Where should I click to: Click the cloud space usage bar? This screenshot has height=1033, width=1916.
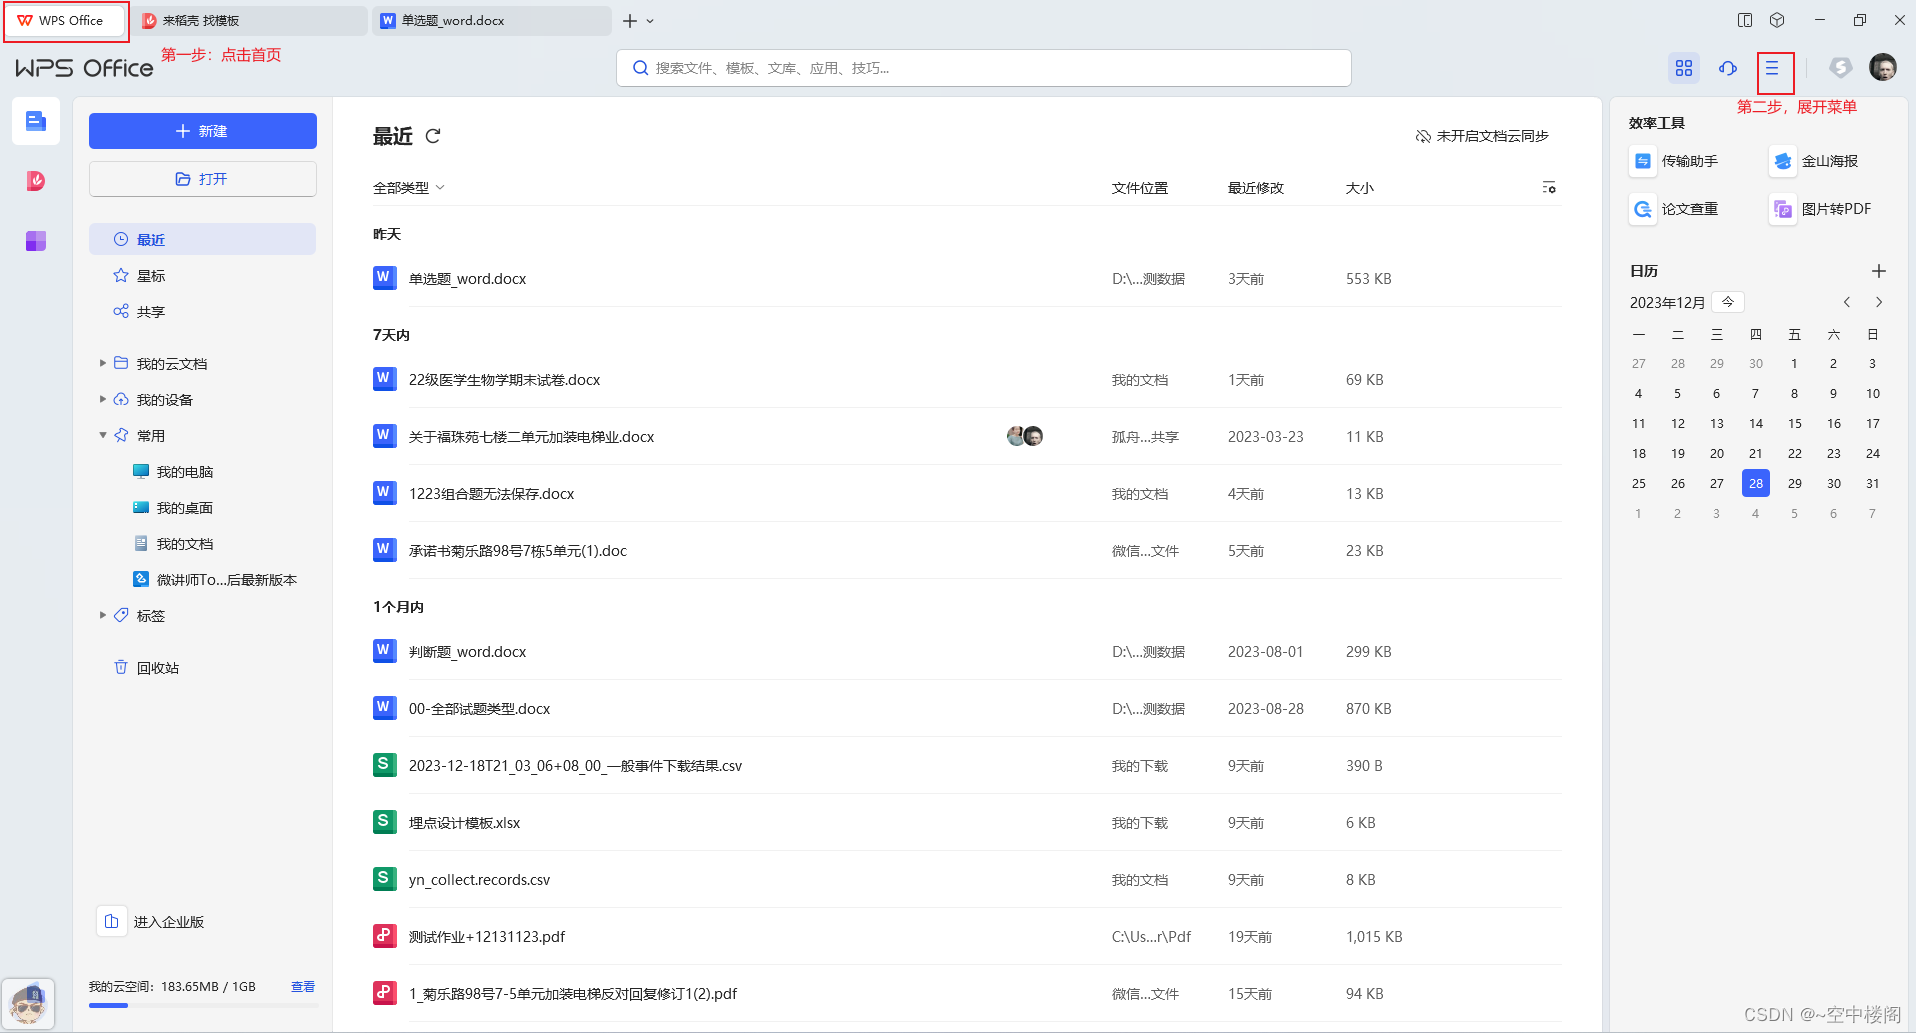pos(203,1005)
